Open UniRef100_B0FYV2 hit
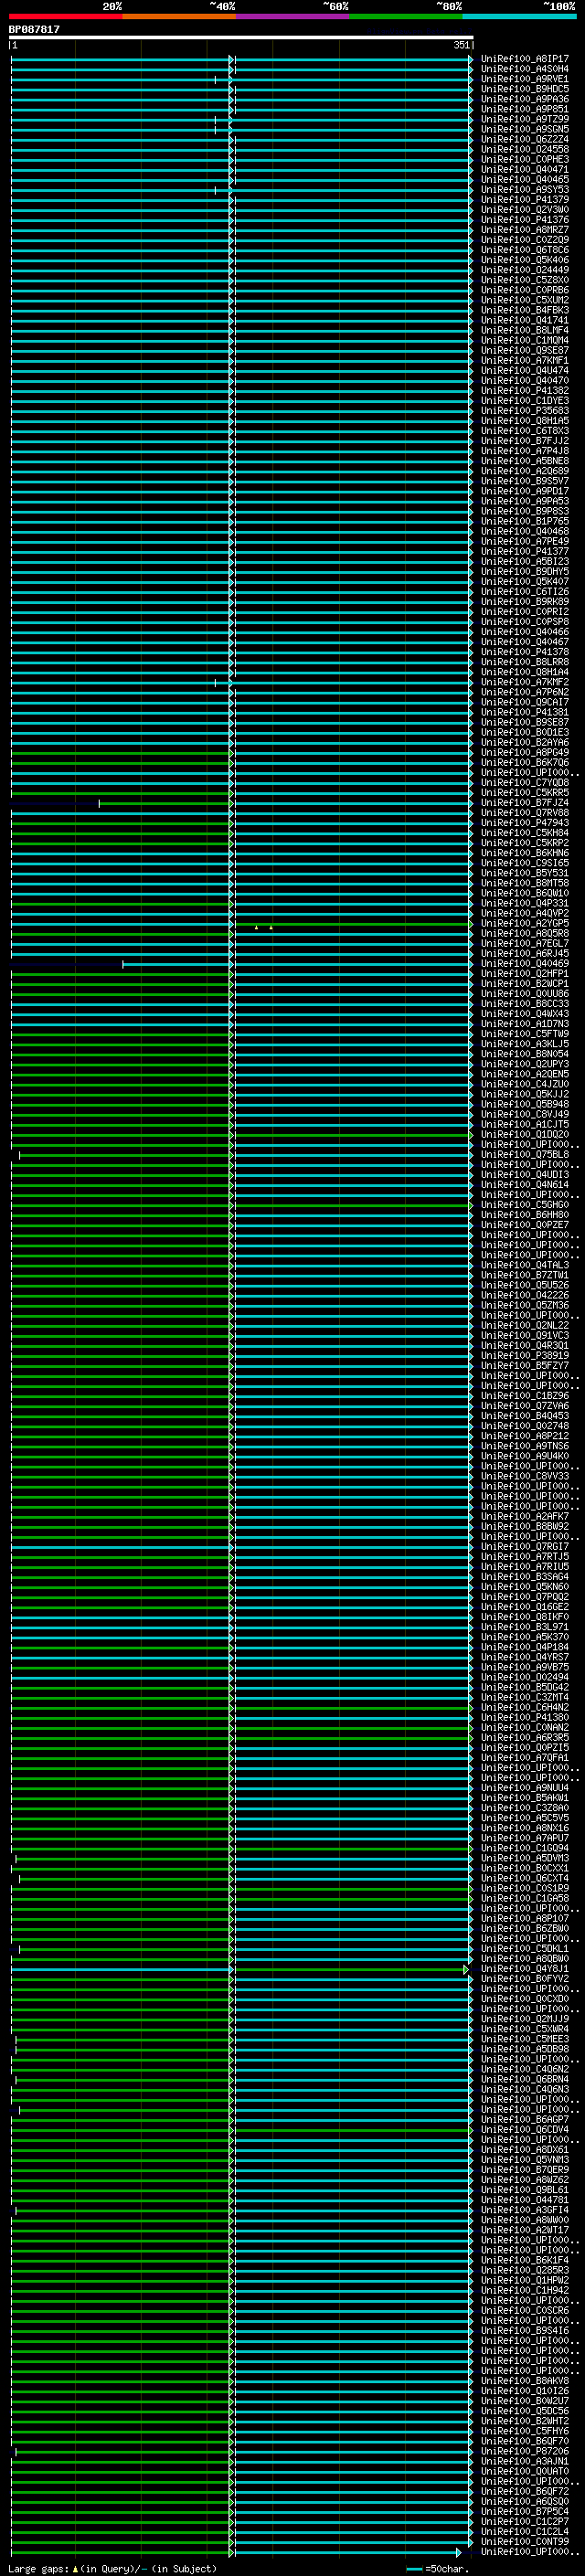Screen dimensions: 585x2576 pos(524,1978)
